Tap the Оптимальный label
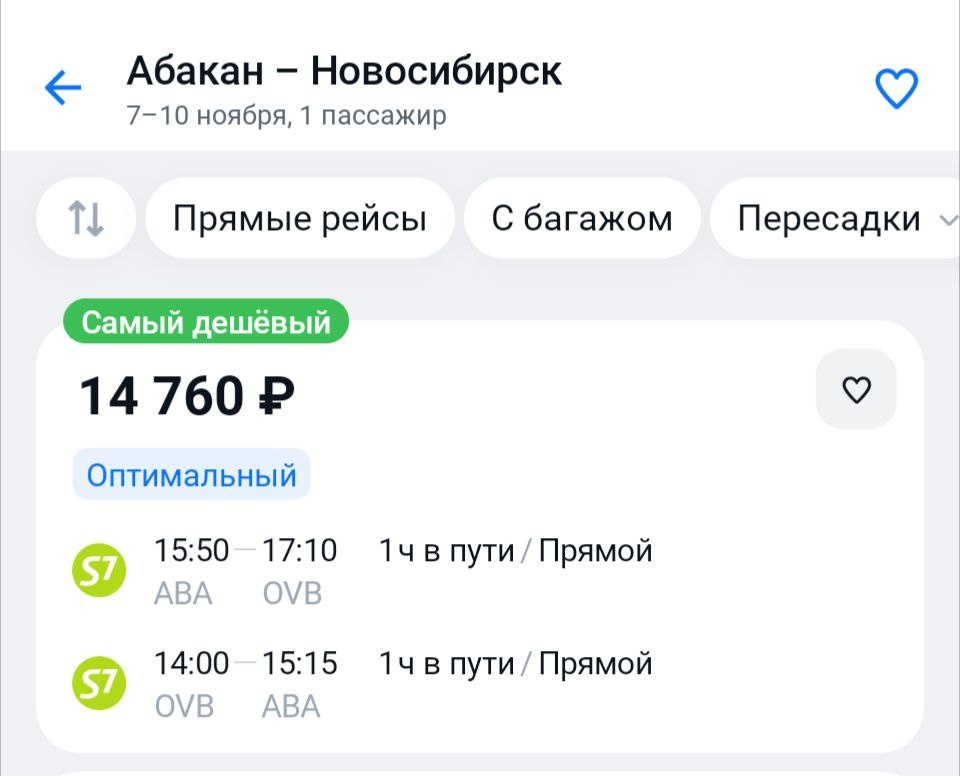 pos(191,474)
